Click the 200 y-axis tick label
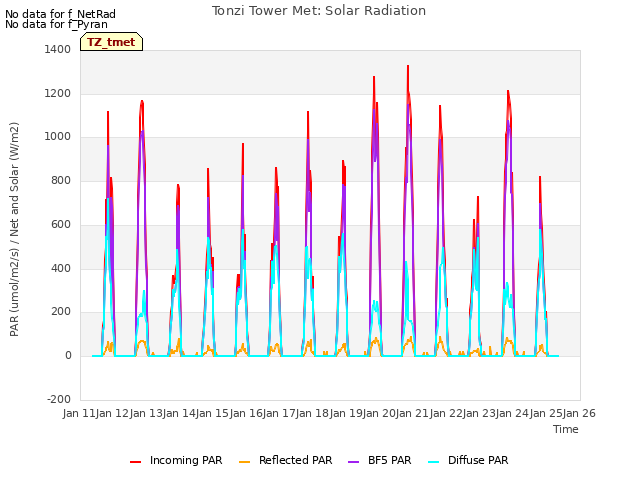This screenshot has width=640, height=480. (x=61, y=311)
